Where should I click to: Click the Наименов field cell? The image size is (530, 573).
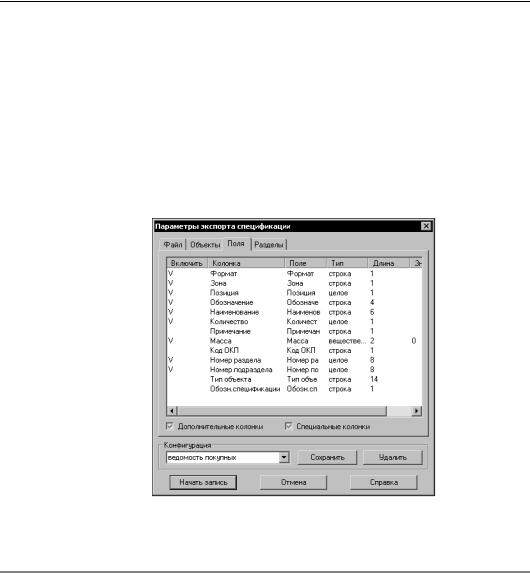(303, 312)
